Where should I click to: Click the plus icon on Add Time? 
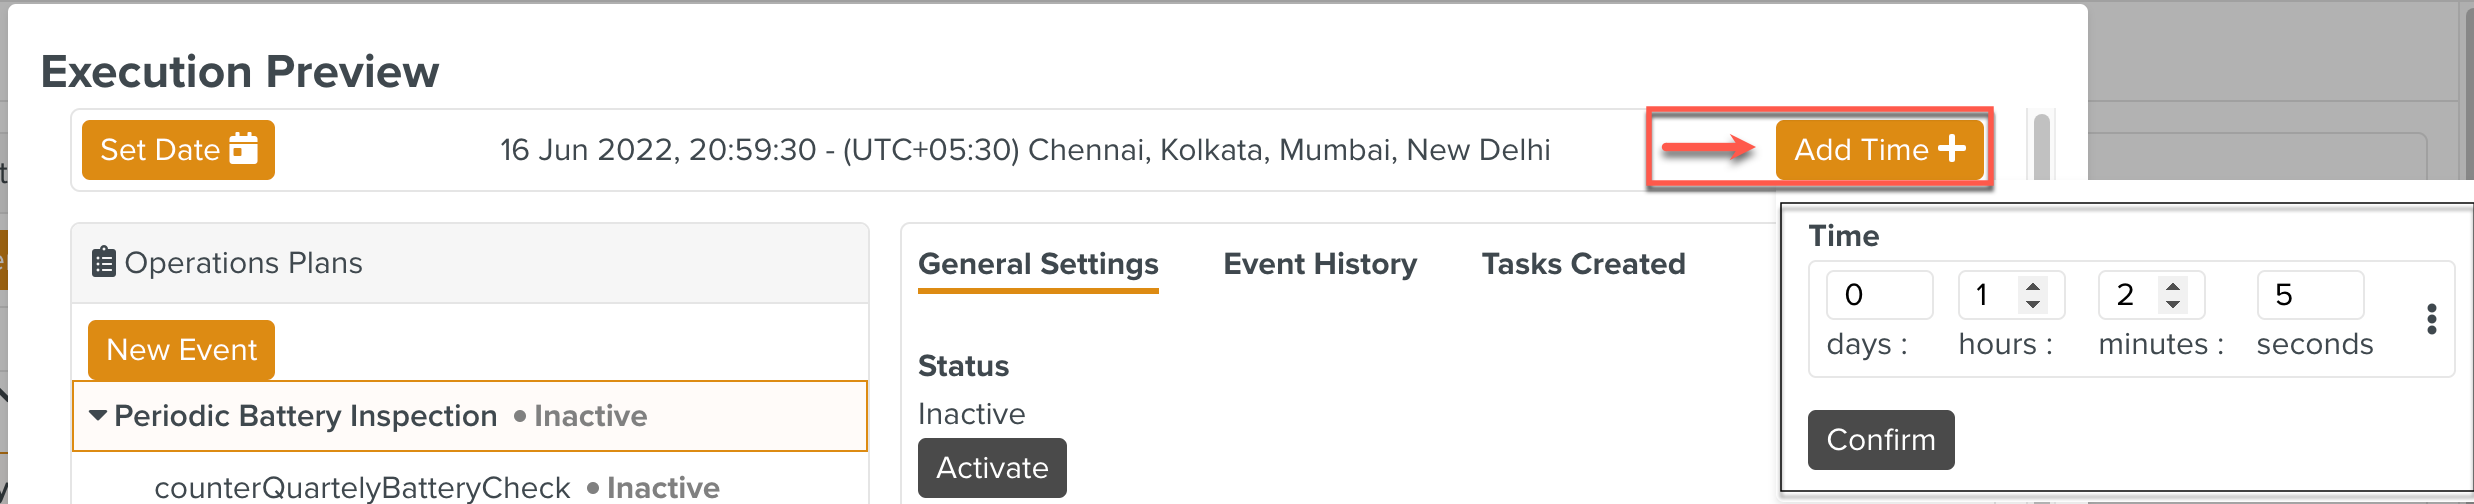click(1951, 149)
